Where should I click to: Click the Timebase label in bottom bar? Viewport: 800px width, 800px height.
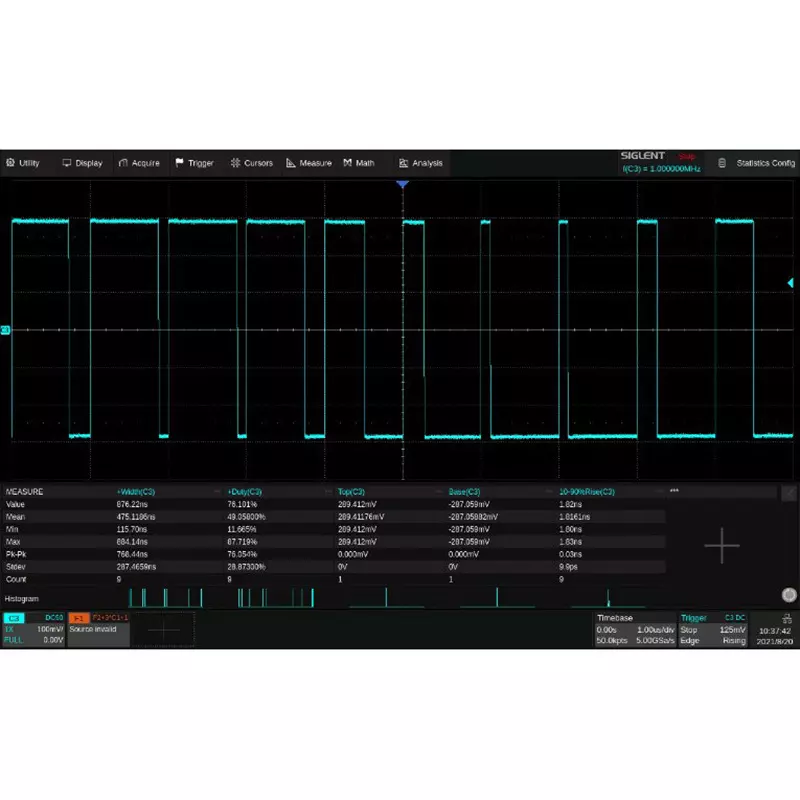tap(615, 618)
